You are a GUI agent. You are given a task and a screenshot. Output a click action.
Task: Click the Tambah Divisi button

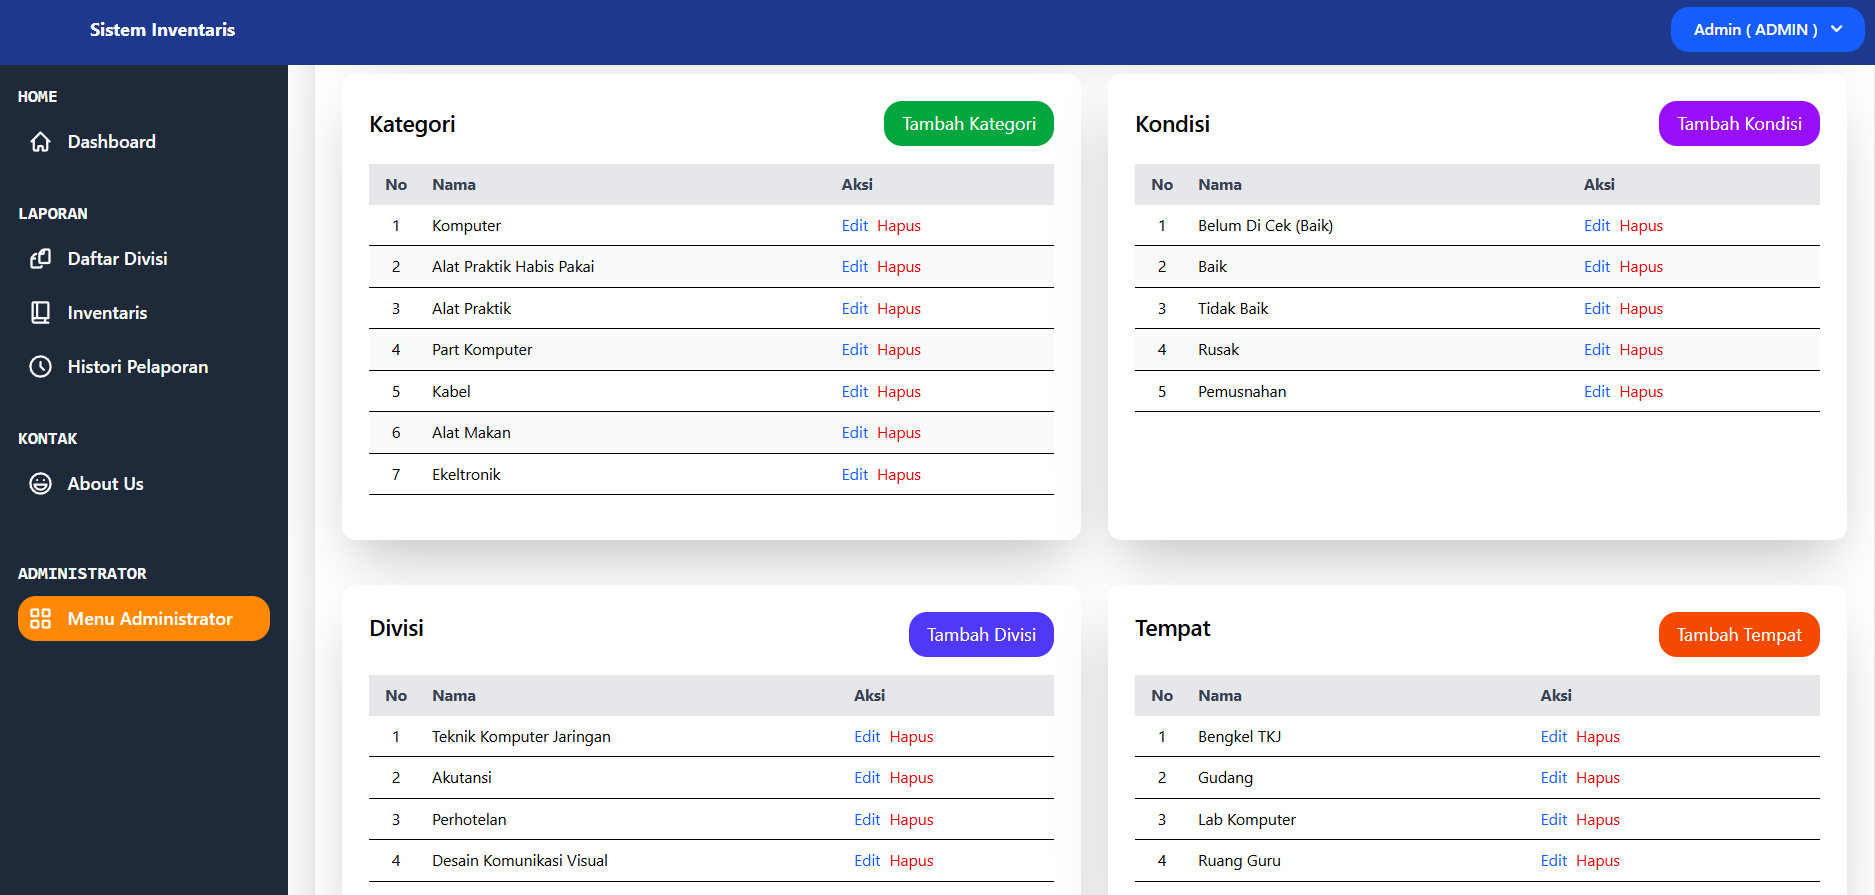click(981, 635)
